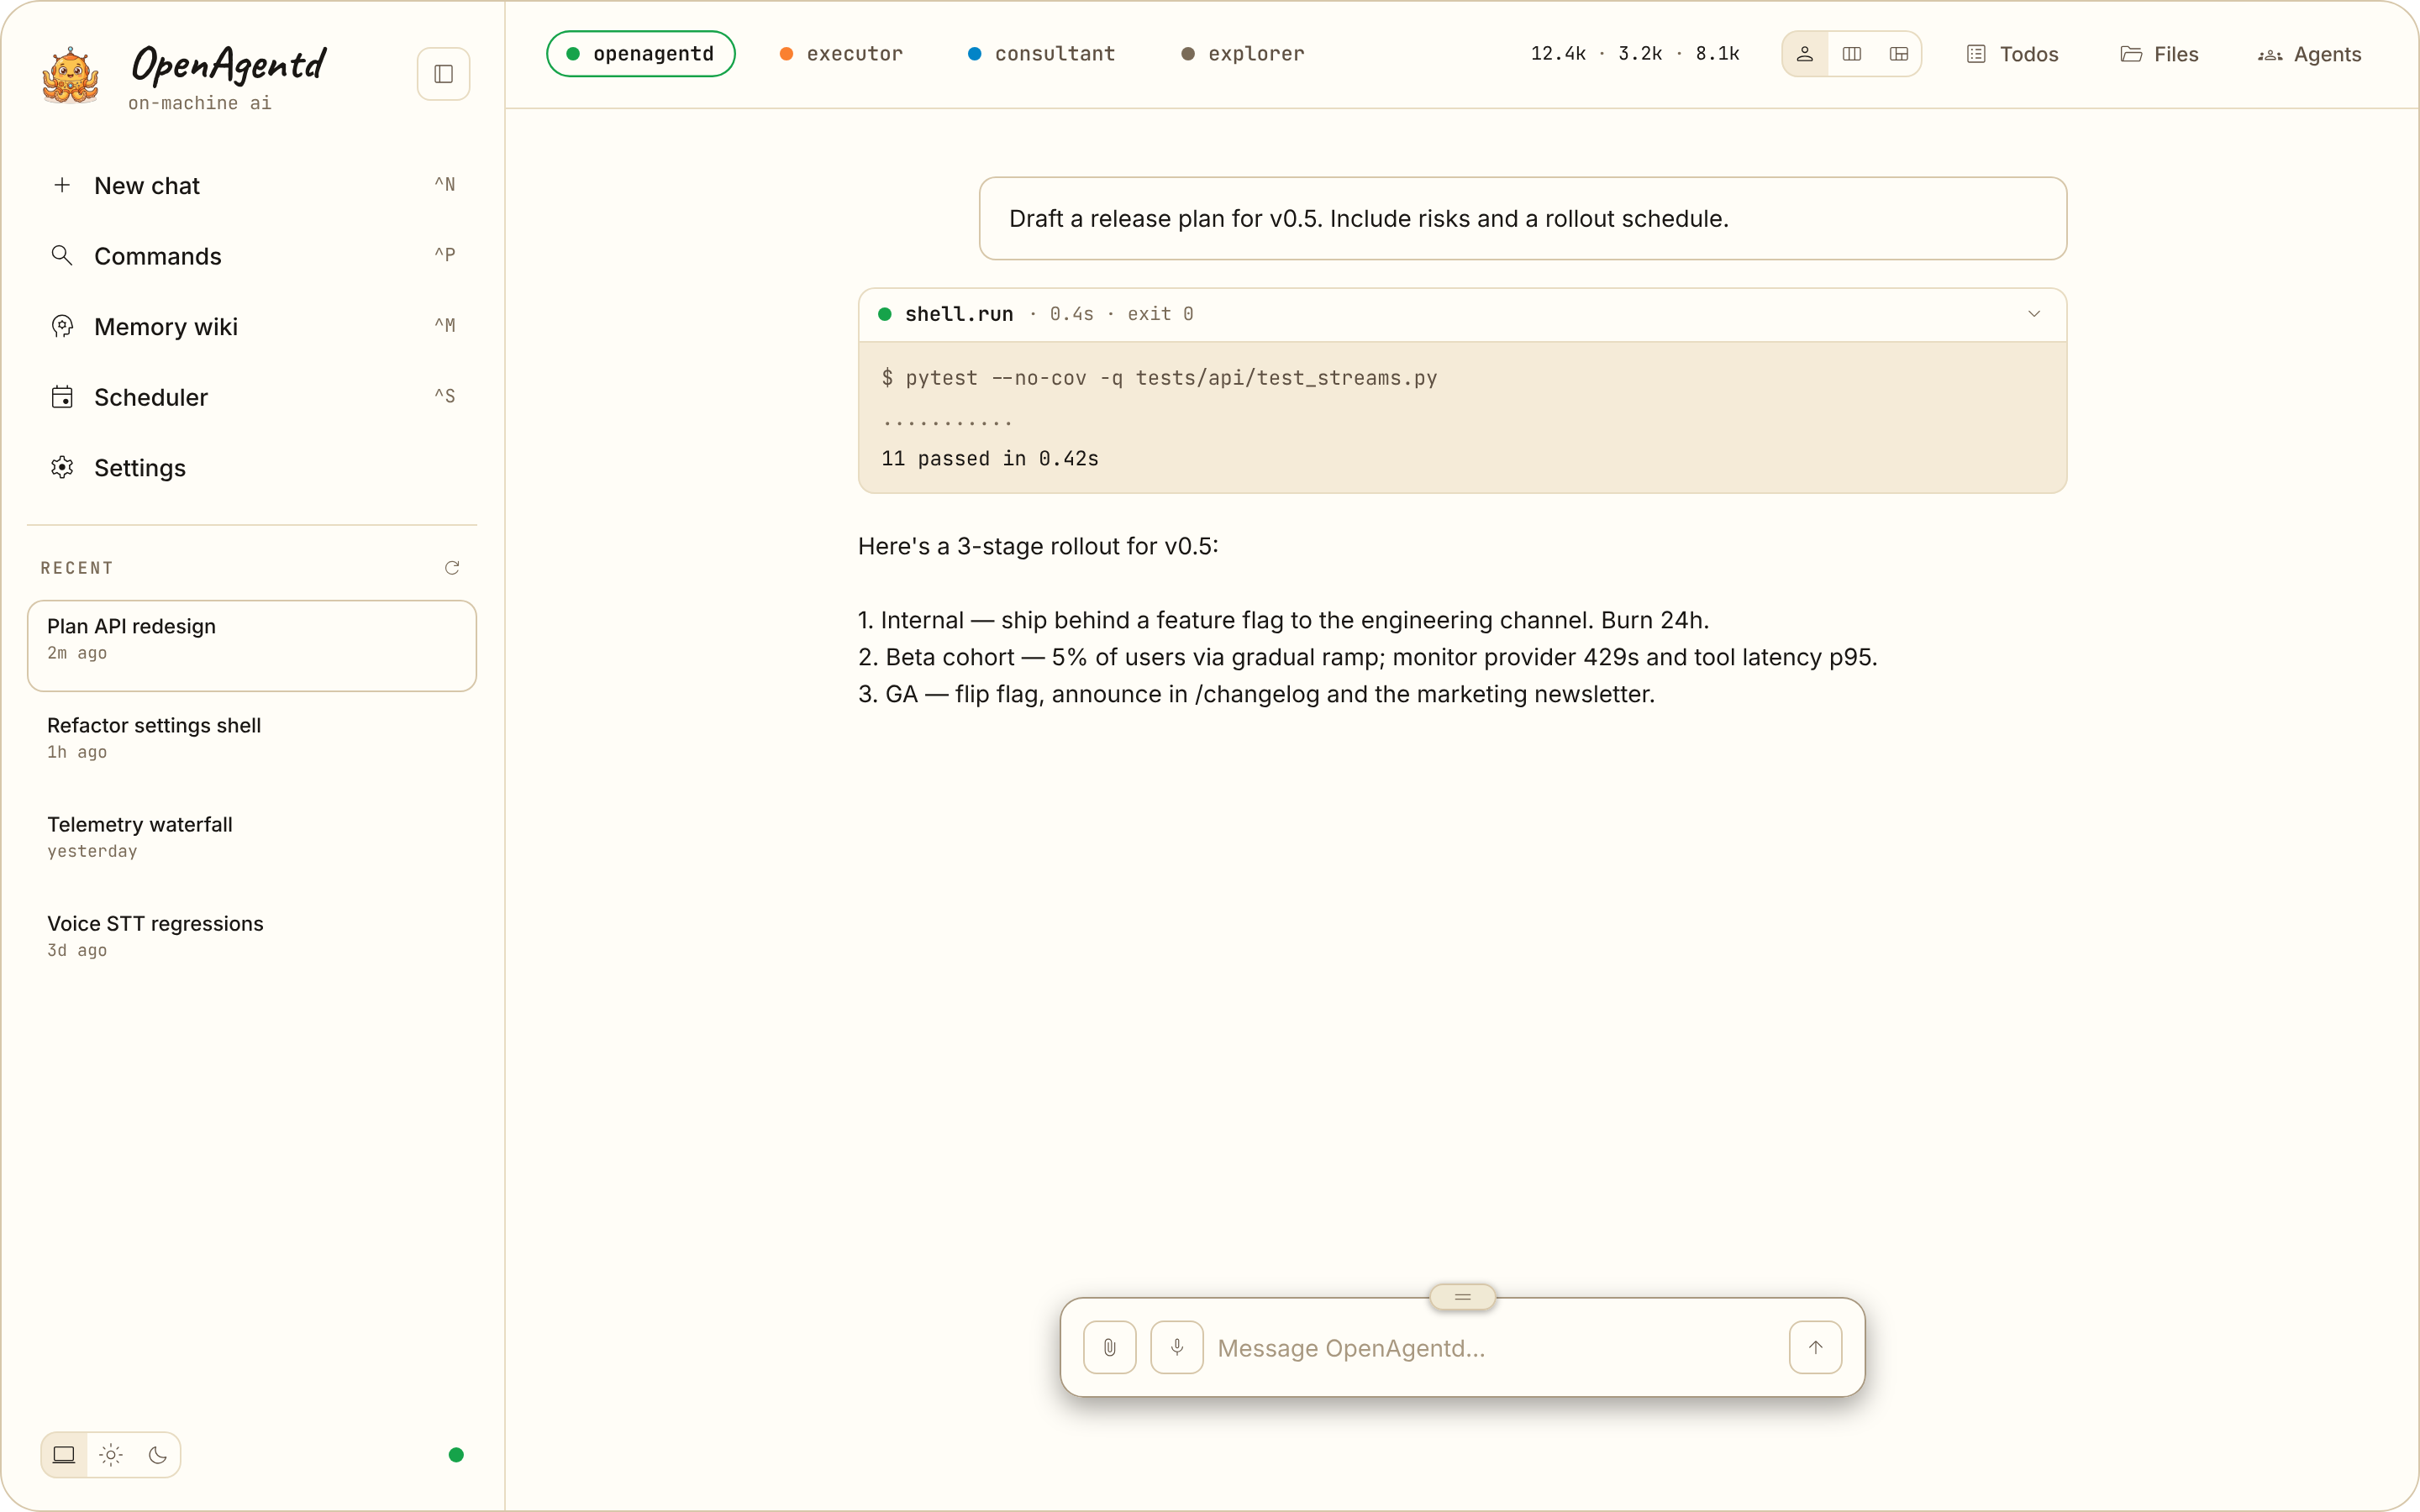The height and width of the screenshot is (1512, 2420).
Task: Open the Commands palette
Action: click(252, 256)
